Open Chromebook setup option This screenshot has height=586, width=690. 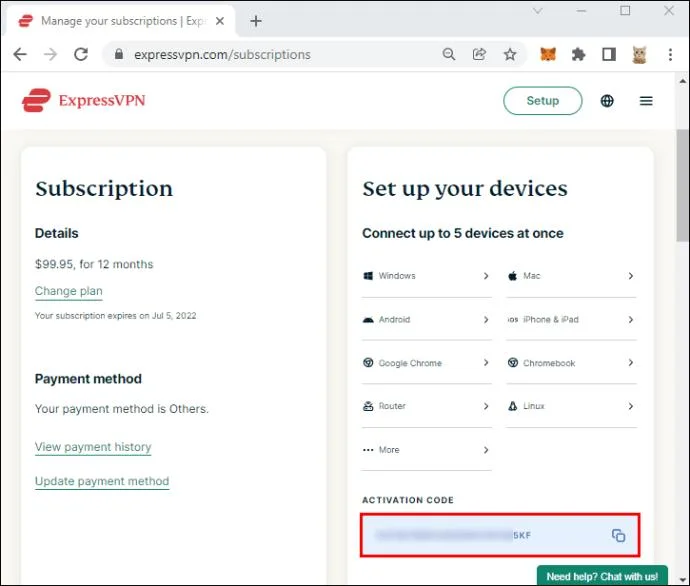(571, 363)
